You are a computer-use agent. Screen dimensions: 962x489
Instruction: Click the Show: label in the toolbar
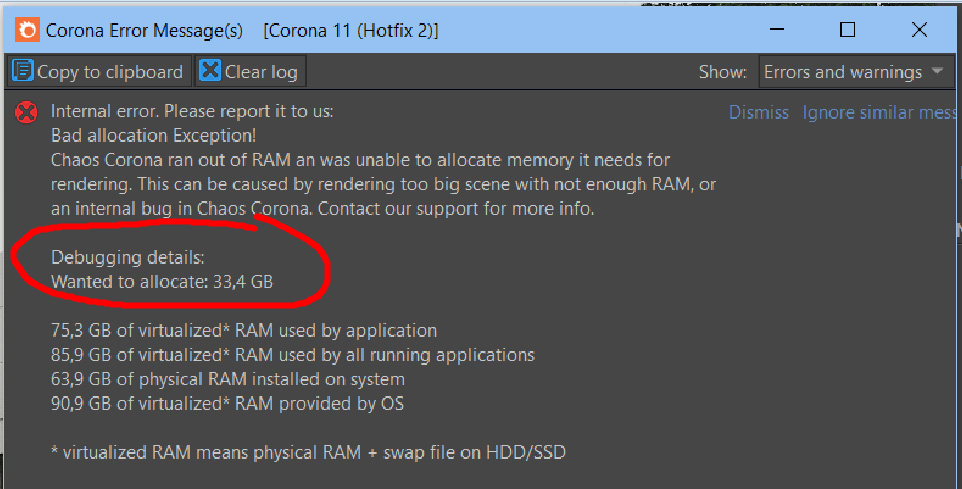pyautogui.click(x=722, y=72)
